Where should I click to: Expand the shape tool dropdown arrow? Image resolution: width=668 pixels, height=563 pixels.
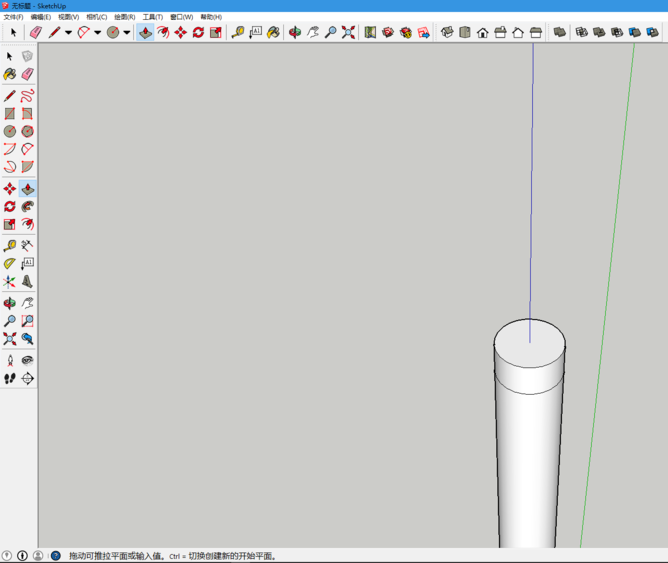126,32
